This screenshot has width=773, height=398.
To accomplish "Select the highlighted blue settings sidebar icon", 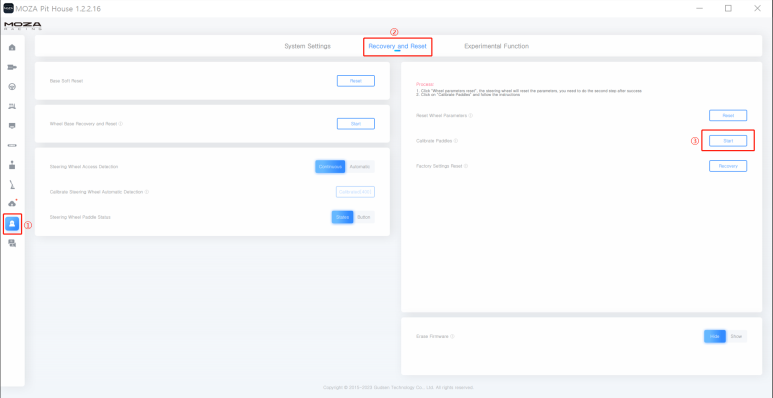I will 12,223.
